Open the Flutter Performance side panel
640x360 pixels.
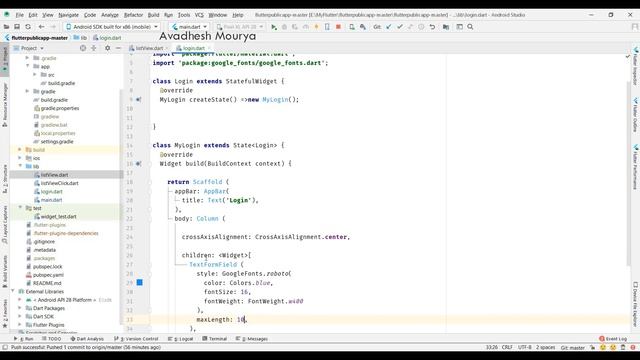(636, 167)
